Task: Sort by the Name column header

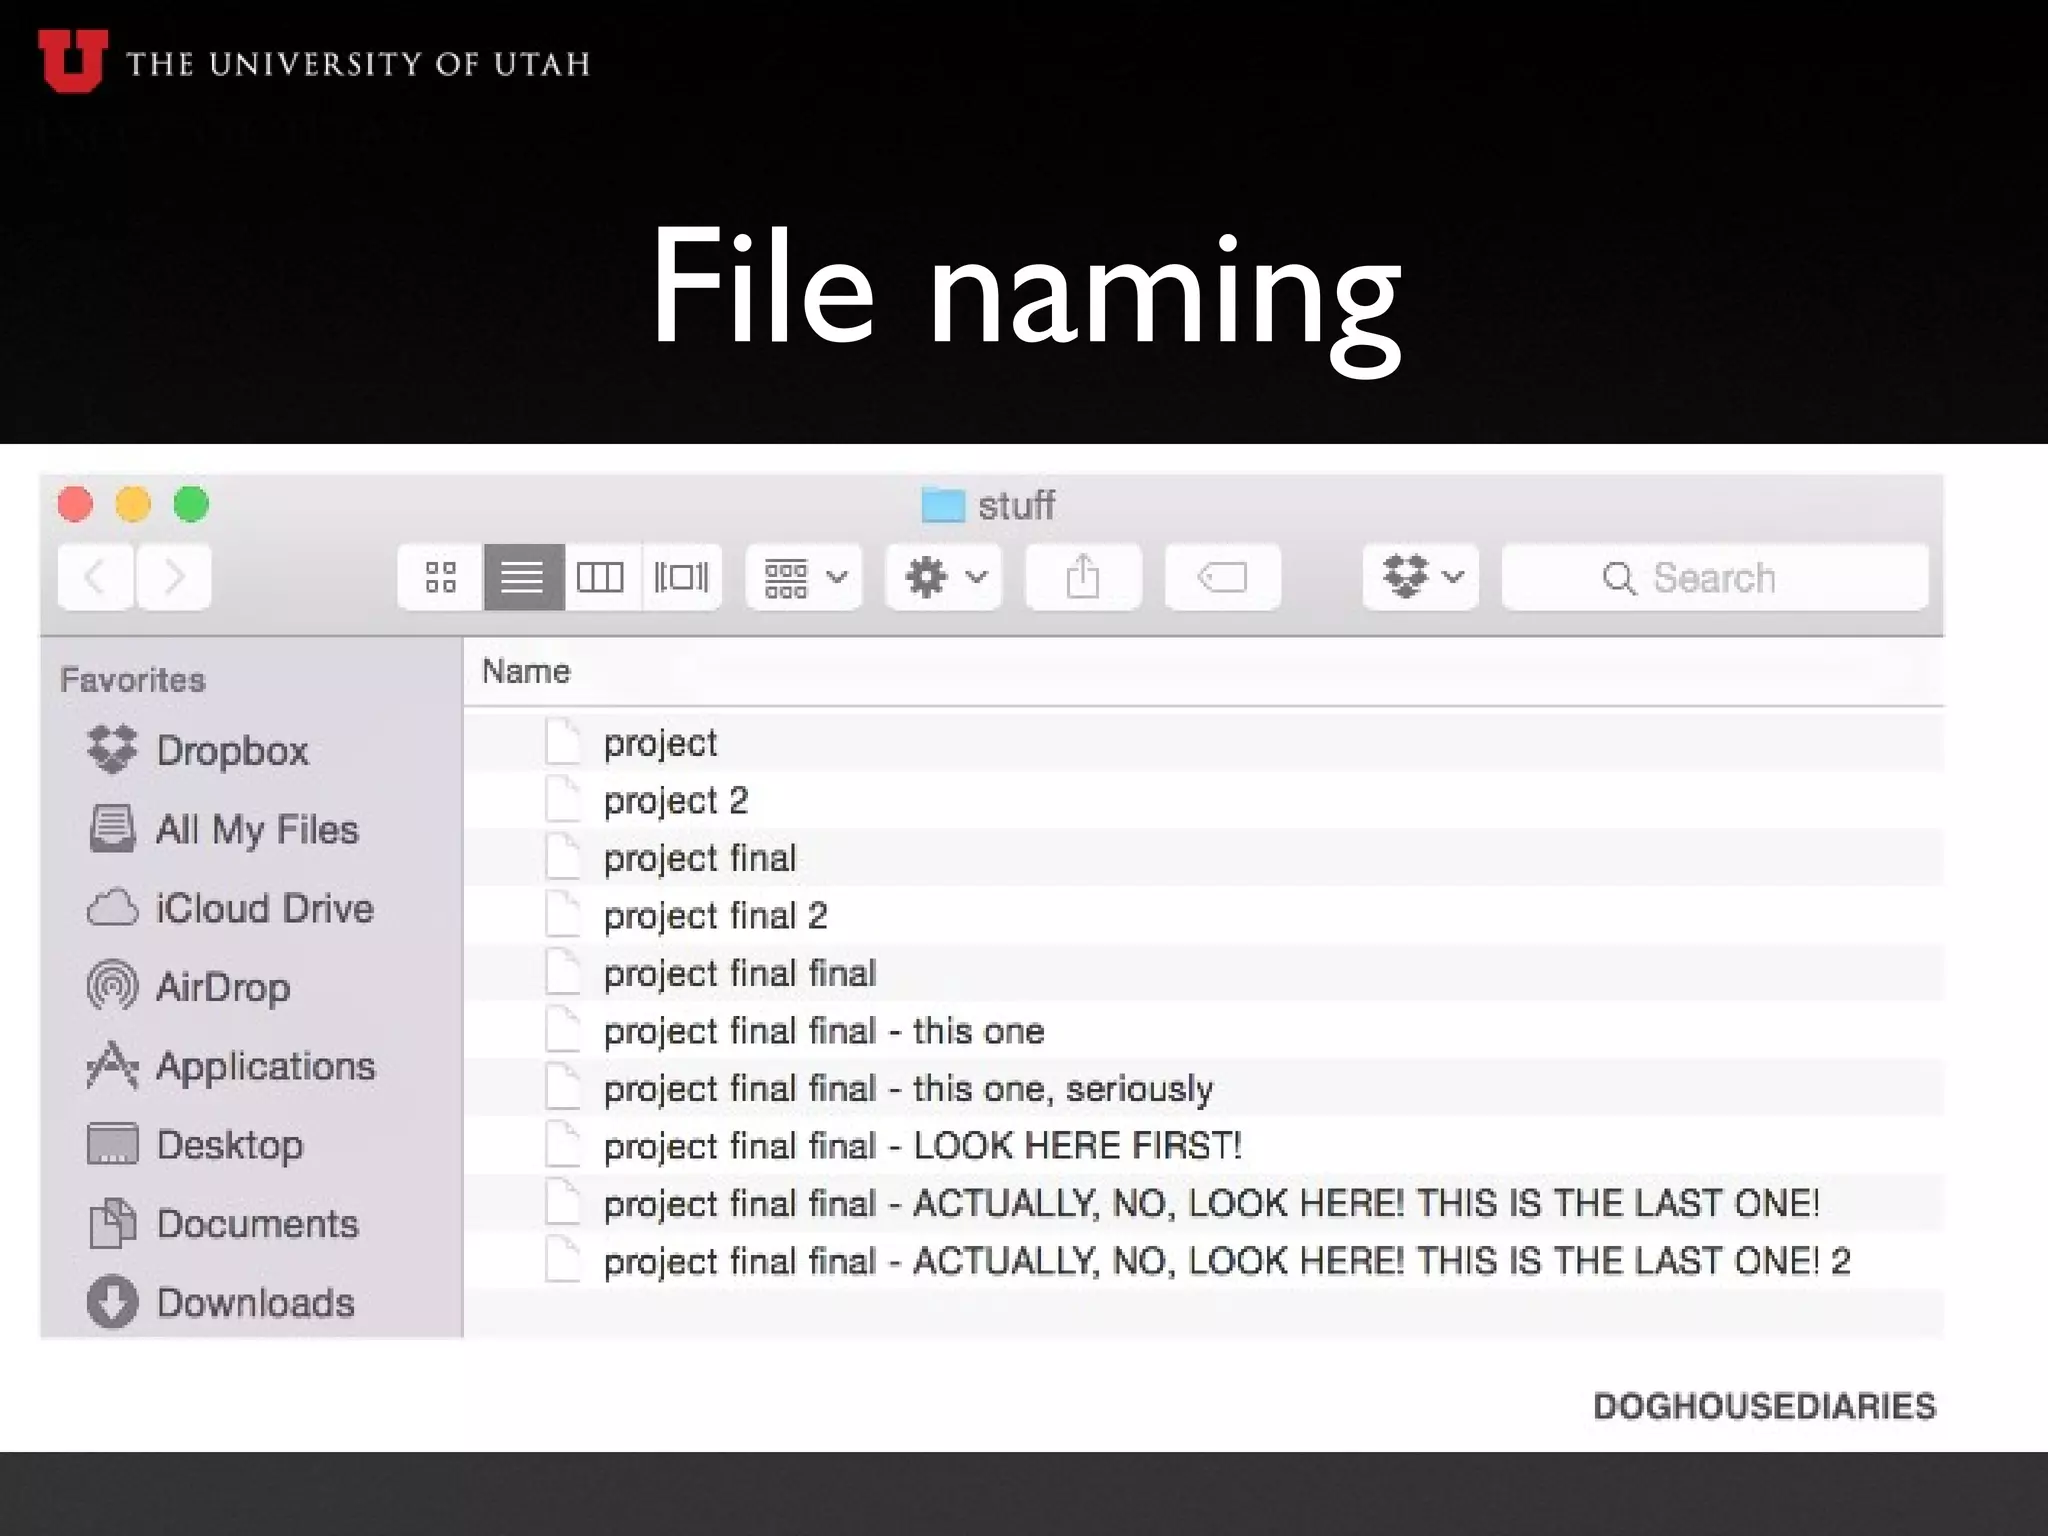Action: pyautogui.click(x=1204, y=671)
